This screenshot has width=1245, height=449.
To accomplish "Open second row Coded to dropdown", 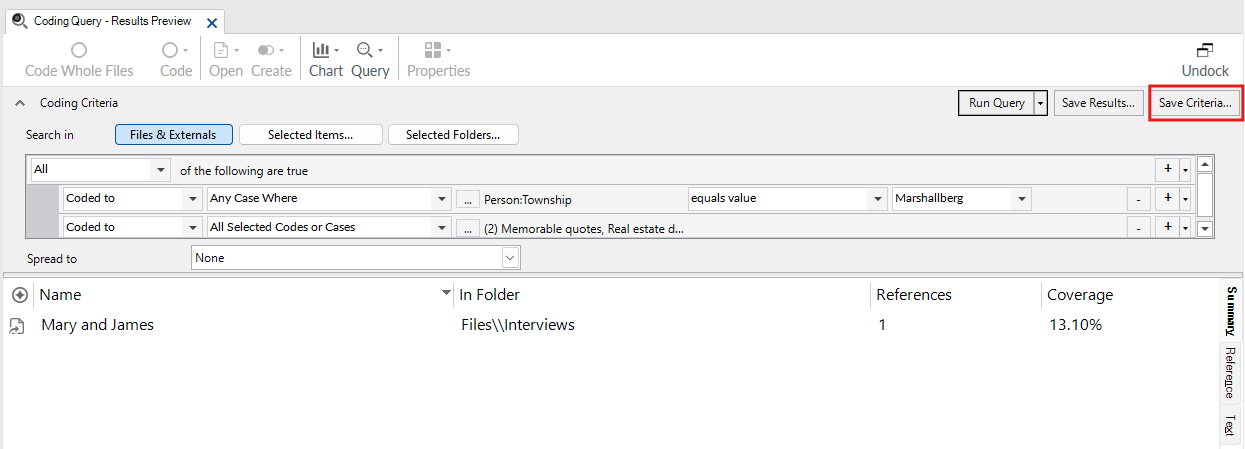I will click(x=192, y=227).
